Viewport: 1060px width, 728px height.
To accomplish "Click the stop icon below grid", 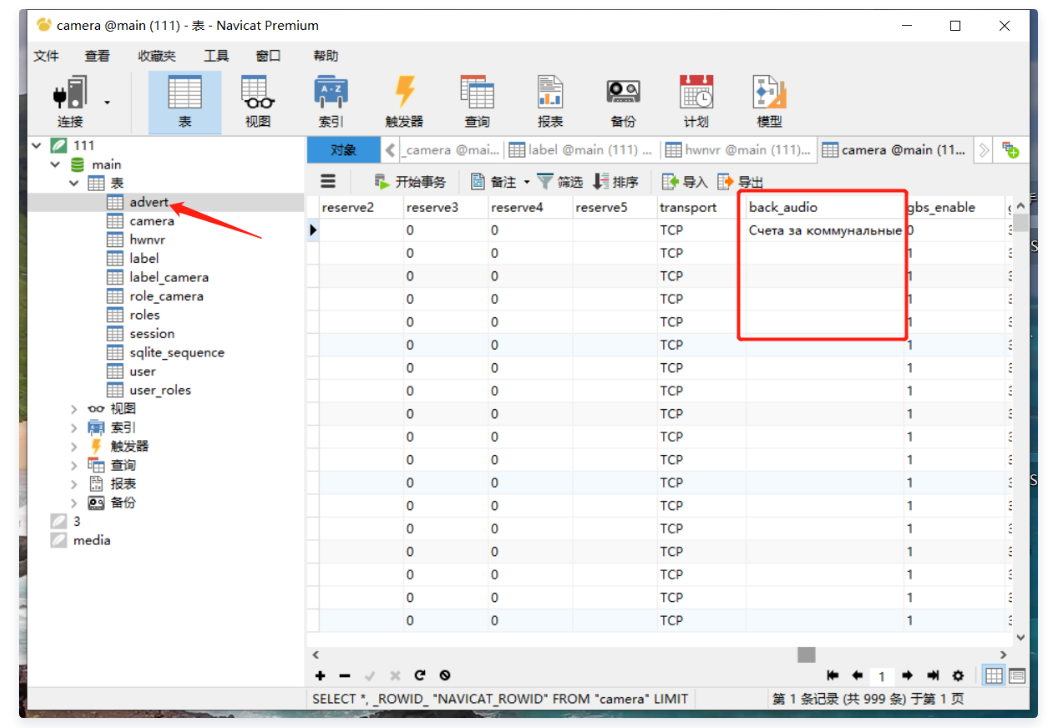I will click(445, 675).
